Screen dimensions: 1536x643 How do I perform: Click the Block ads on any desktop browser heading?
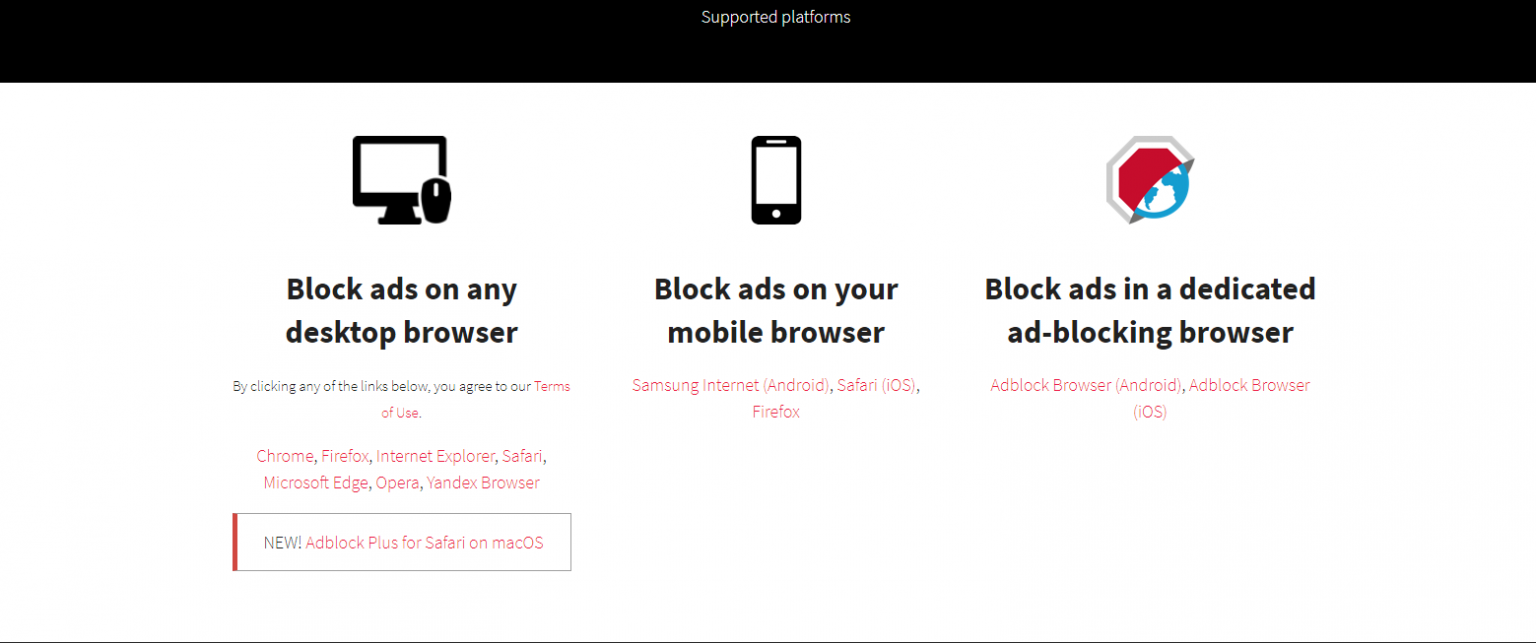coord(401,311)
